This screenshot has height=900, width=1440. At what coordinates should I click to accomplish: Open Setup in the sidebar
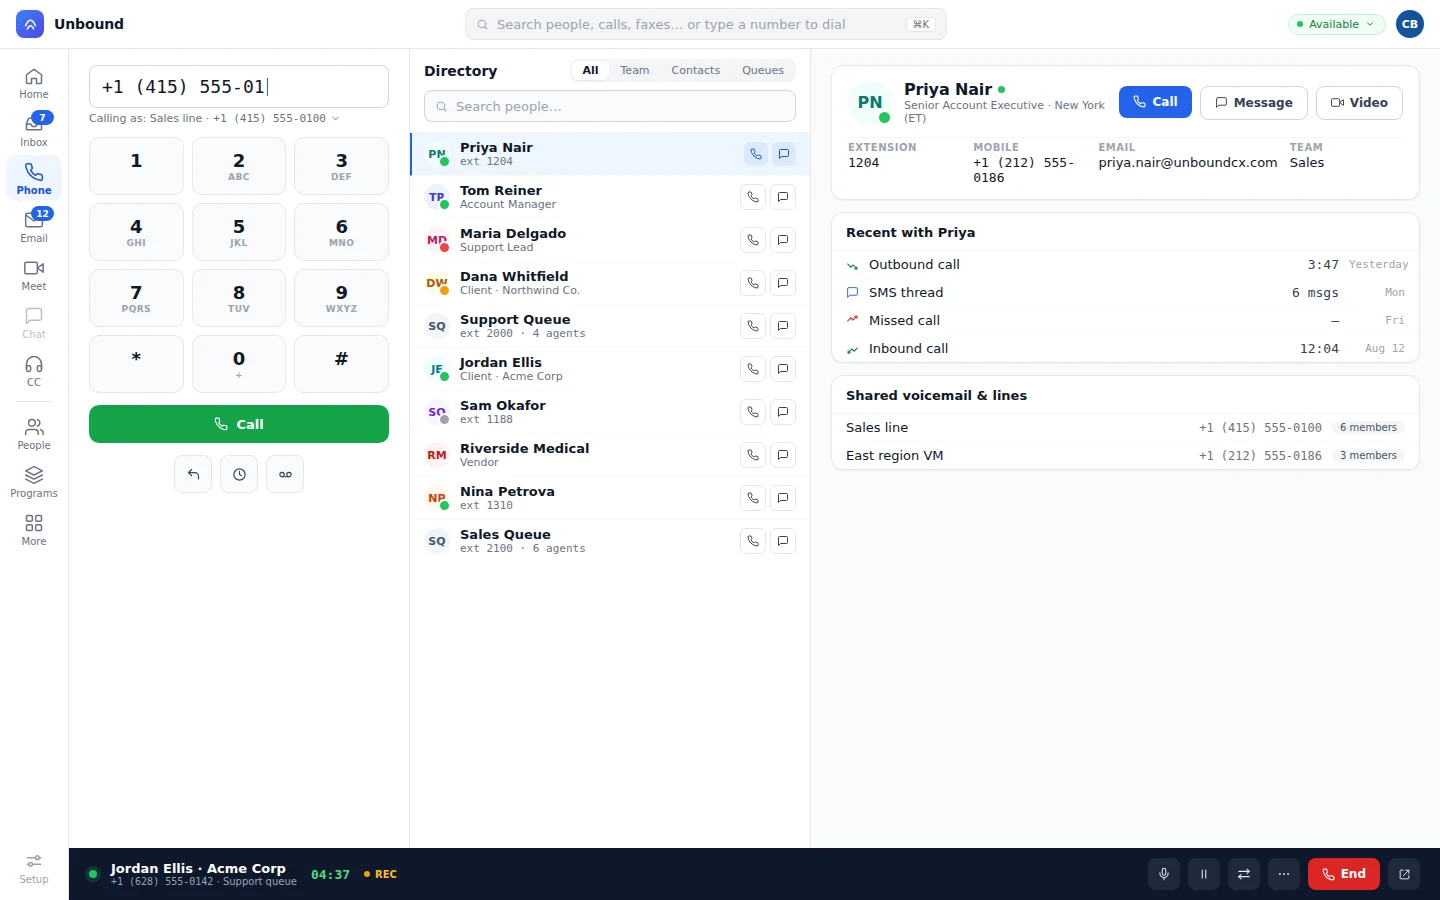(x=34, y=868)
